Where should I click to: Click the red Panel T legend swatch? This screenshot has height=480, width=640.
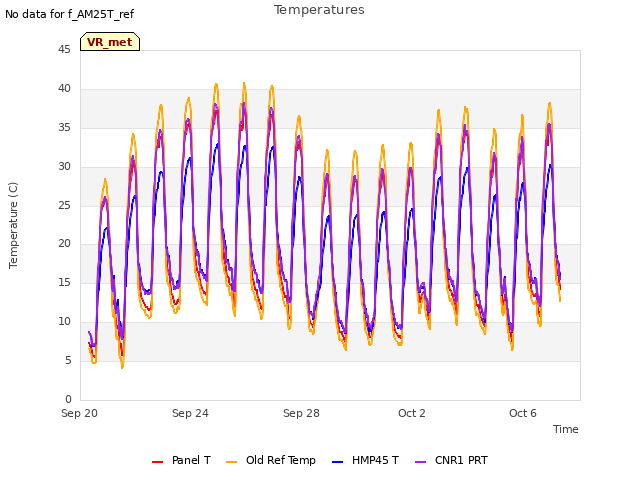157,462
